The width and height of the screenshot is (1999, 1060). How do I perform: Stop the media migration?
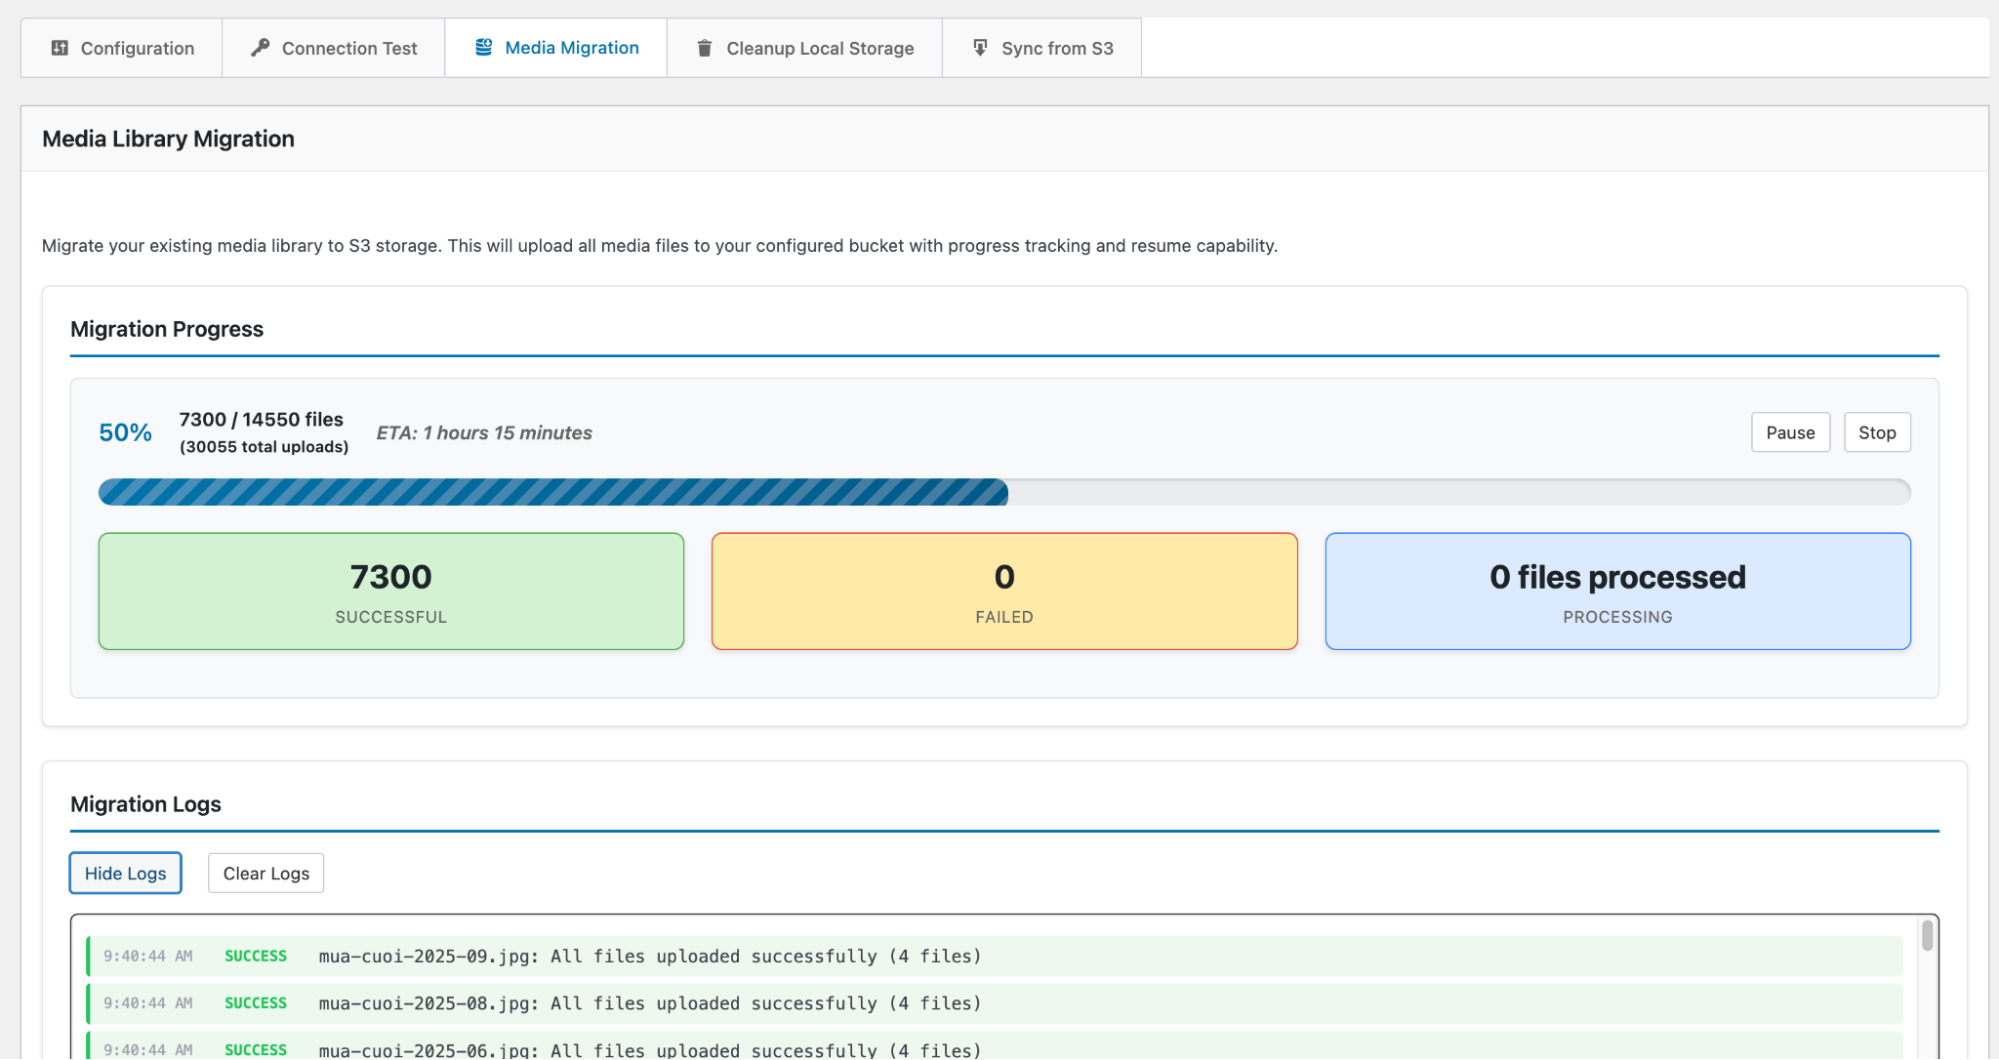click(1876, 433)
